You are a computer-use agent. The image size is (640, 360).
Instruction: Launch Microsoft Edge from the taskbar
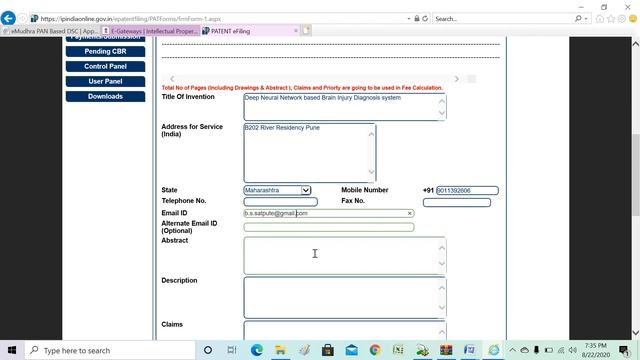(256, 350)
